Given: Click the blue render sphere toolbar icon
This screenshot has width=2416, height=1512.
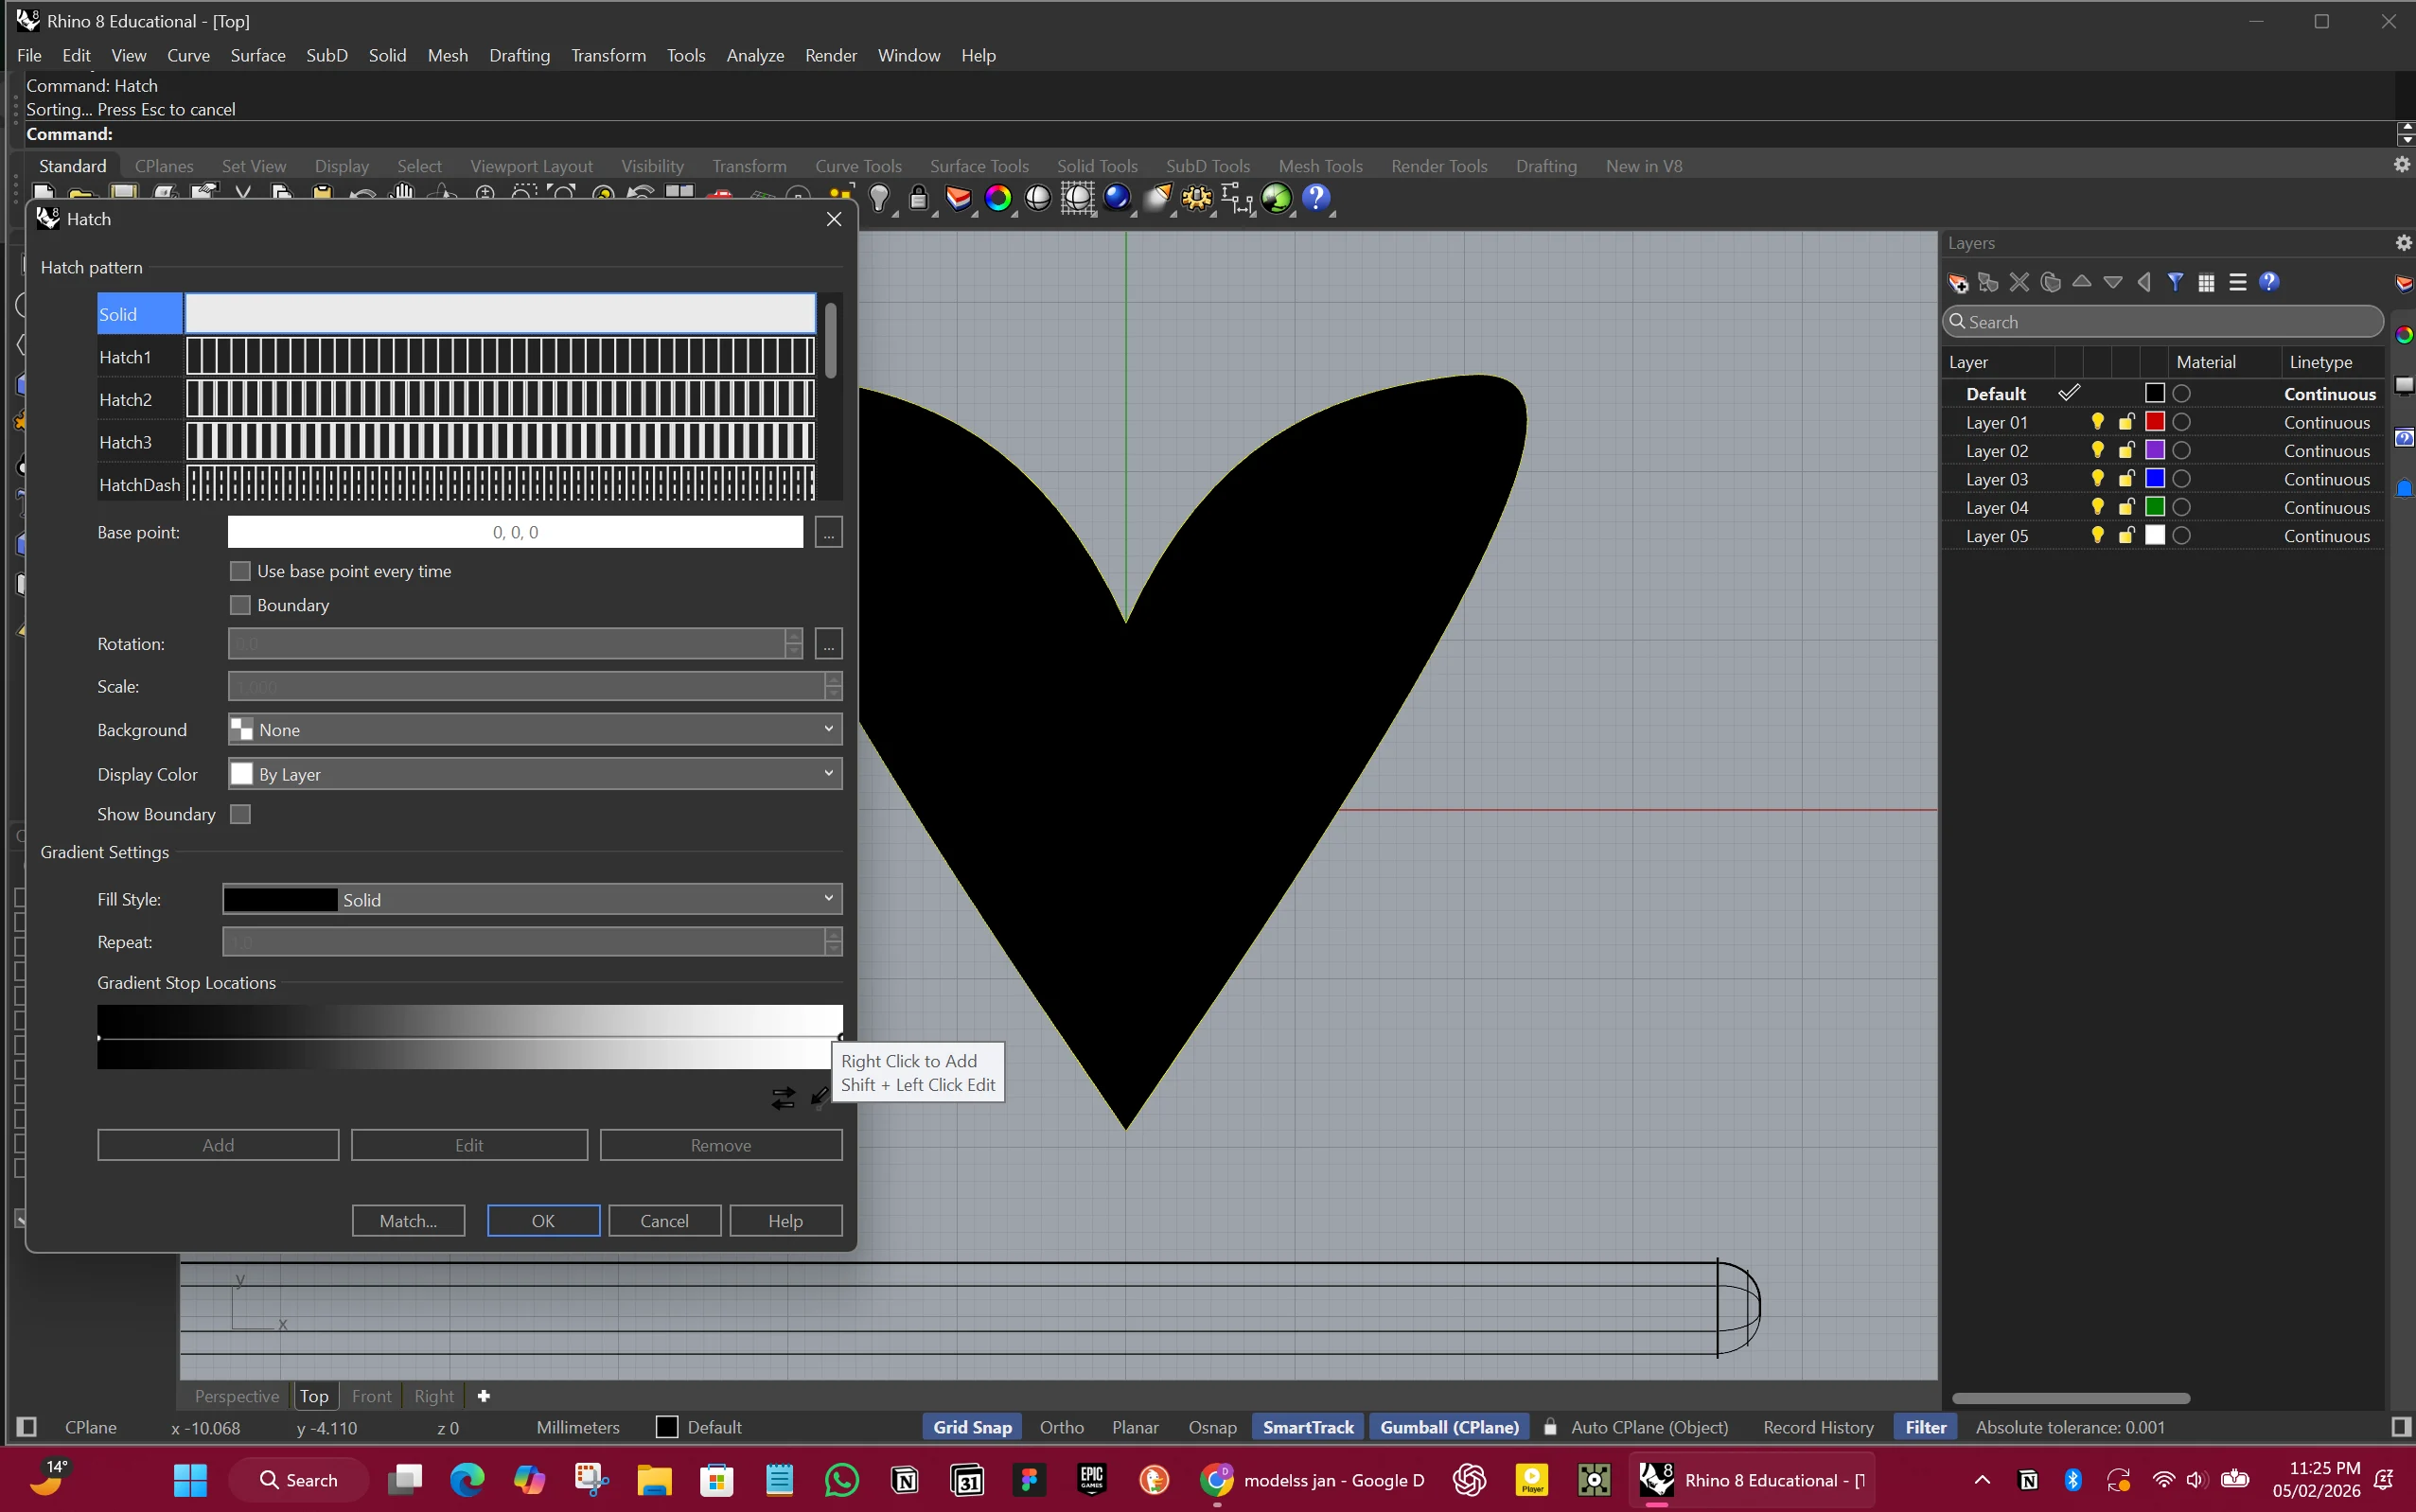Looking at the screenshot, I should tap(1116, 198).
